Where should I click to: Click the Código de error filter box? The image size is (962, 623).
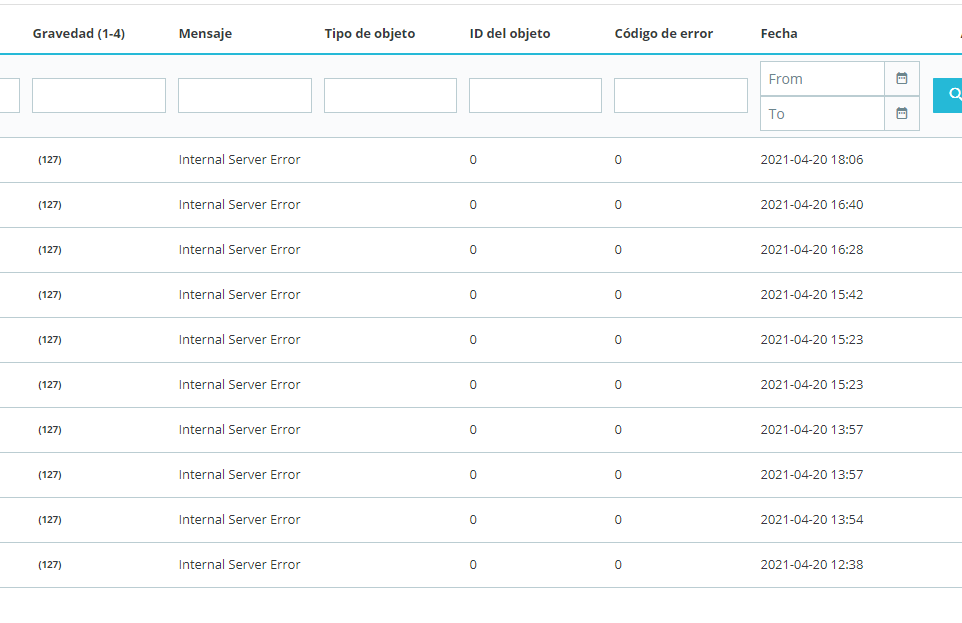(x=681, y=95)
